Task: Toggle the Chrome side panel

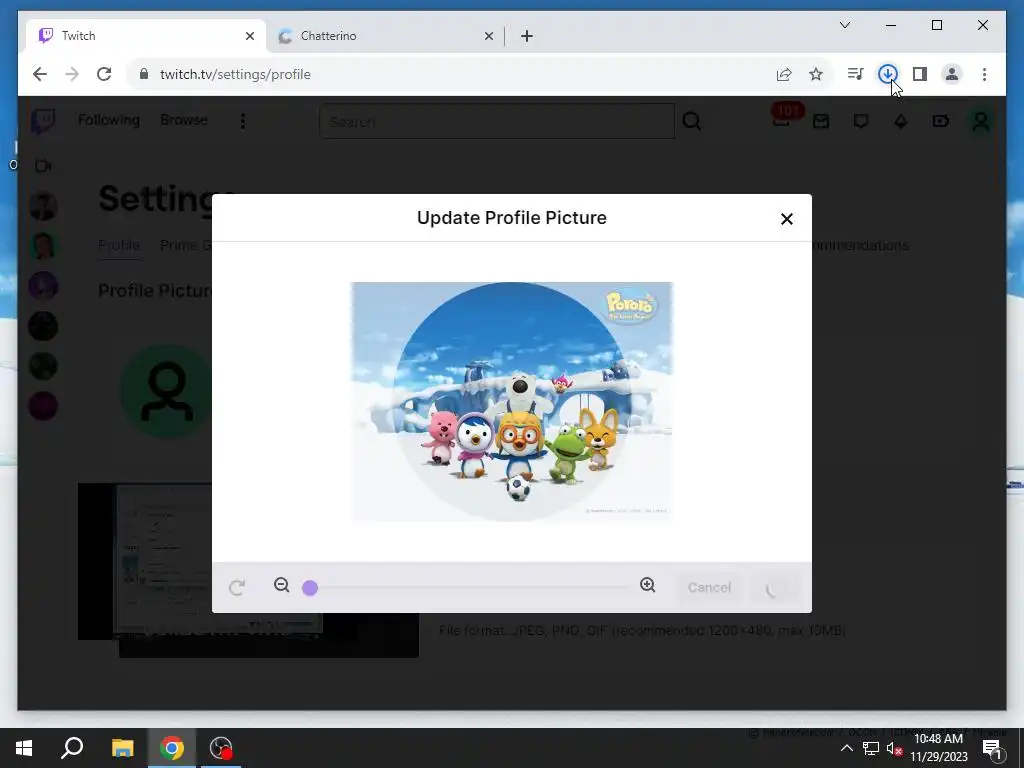Action: [x=920, y=74]
